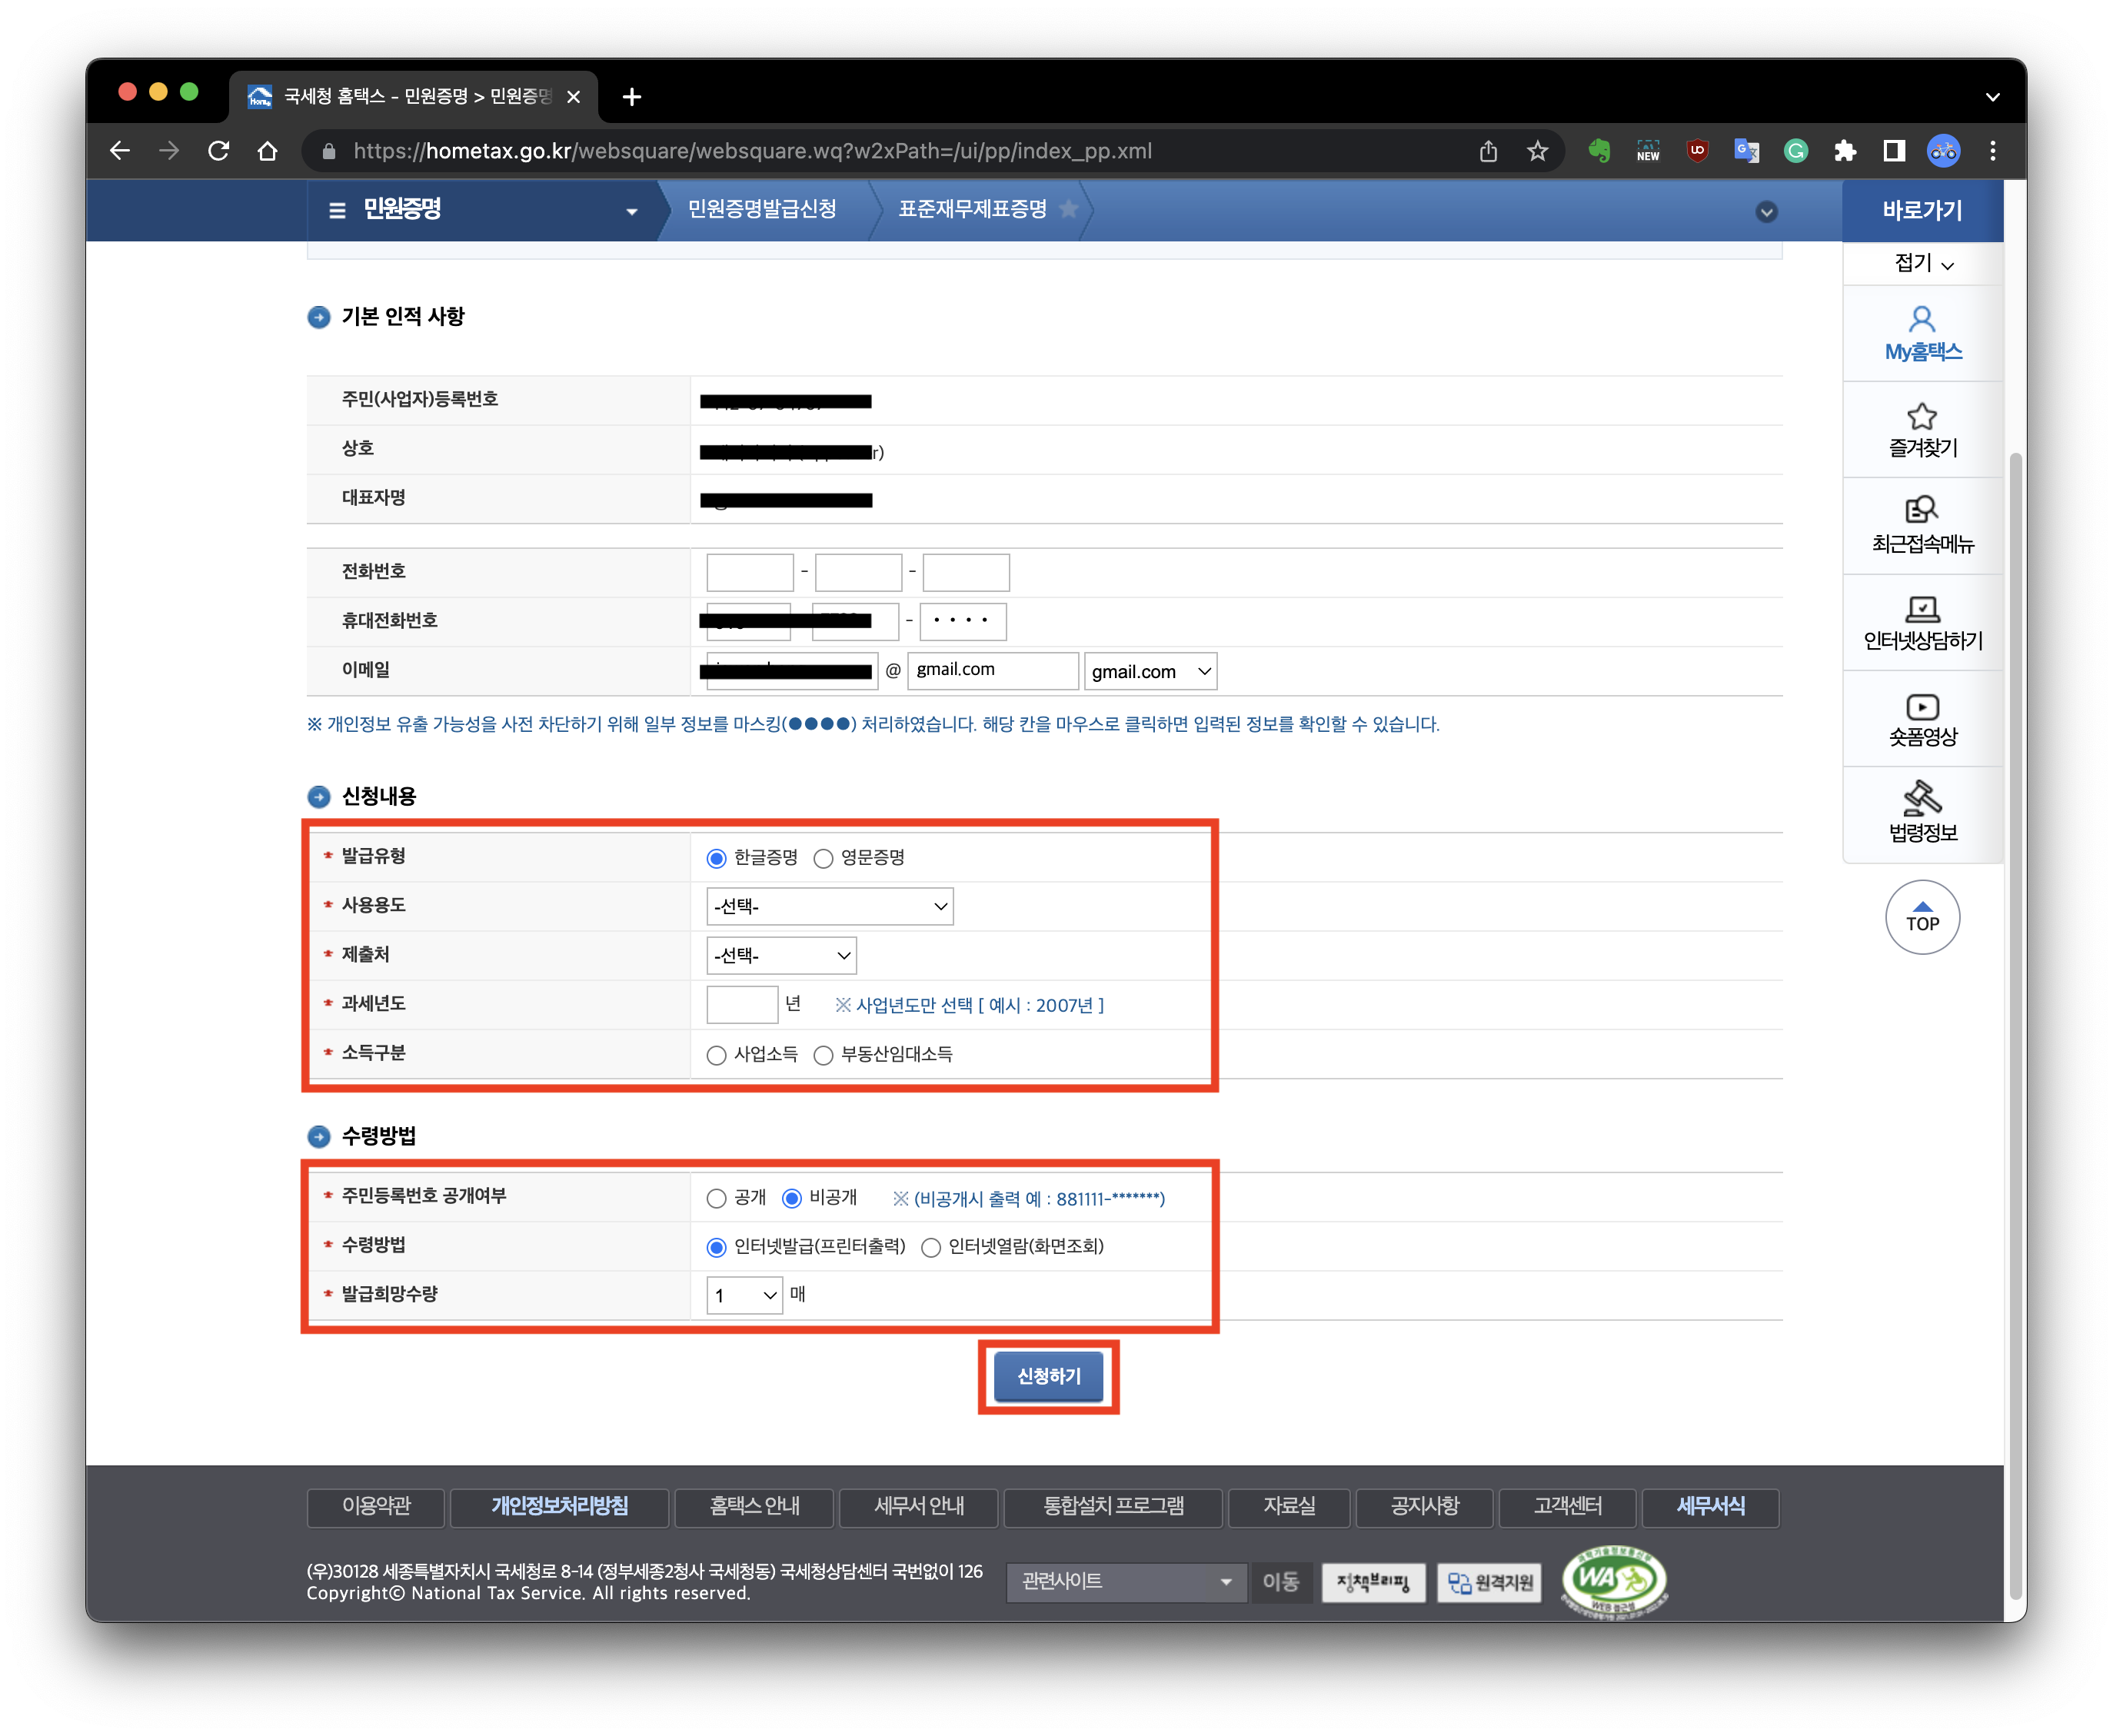Viewport: 2113px width, 1736px height.
Task: Open 발급희망수량 quantity dropdown
Action: pyautogui.click(x=744, y=1295)
